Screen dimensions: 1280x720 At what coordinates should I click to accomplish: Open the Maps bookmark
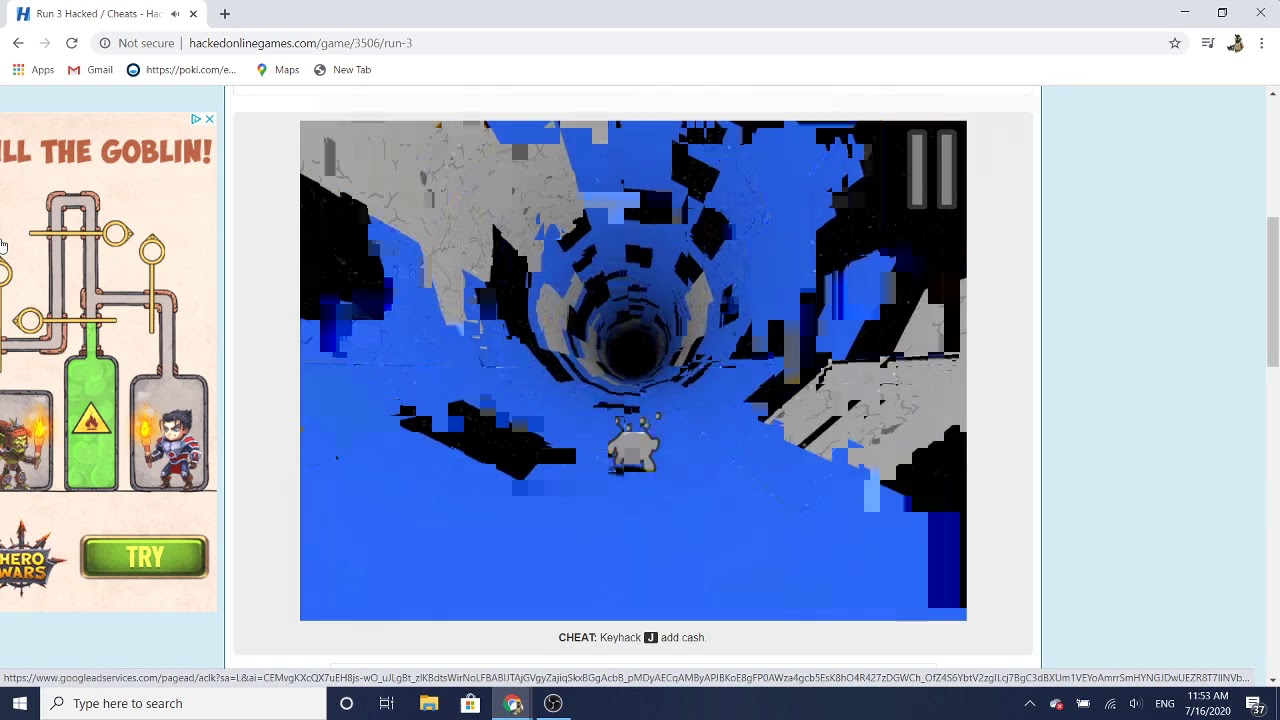click(277, 70)
